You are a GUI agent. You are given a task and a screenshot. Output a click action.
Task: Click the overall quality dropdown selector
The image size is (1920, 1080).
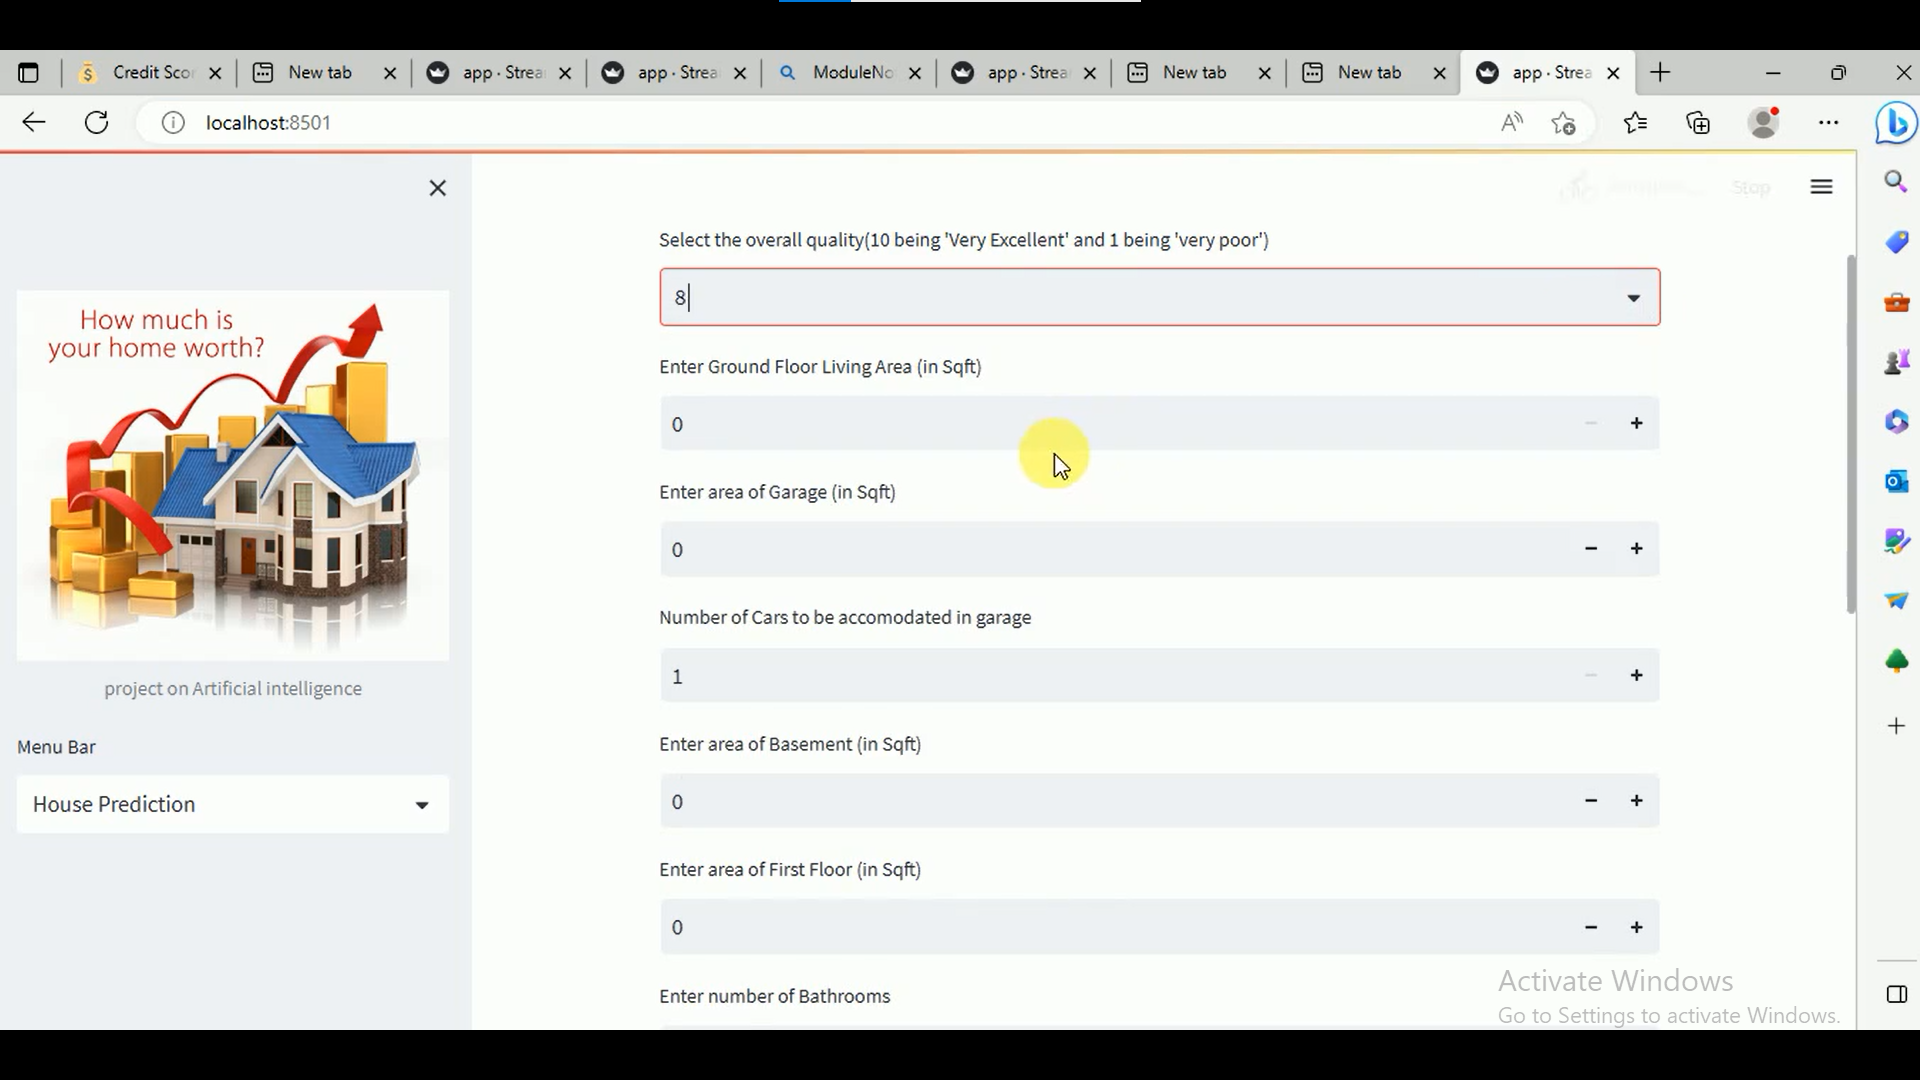(1159, 297)
